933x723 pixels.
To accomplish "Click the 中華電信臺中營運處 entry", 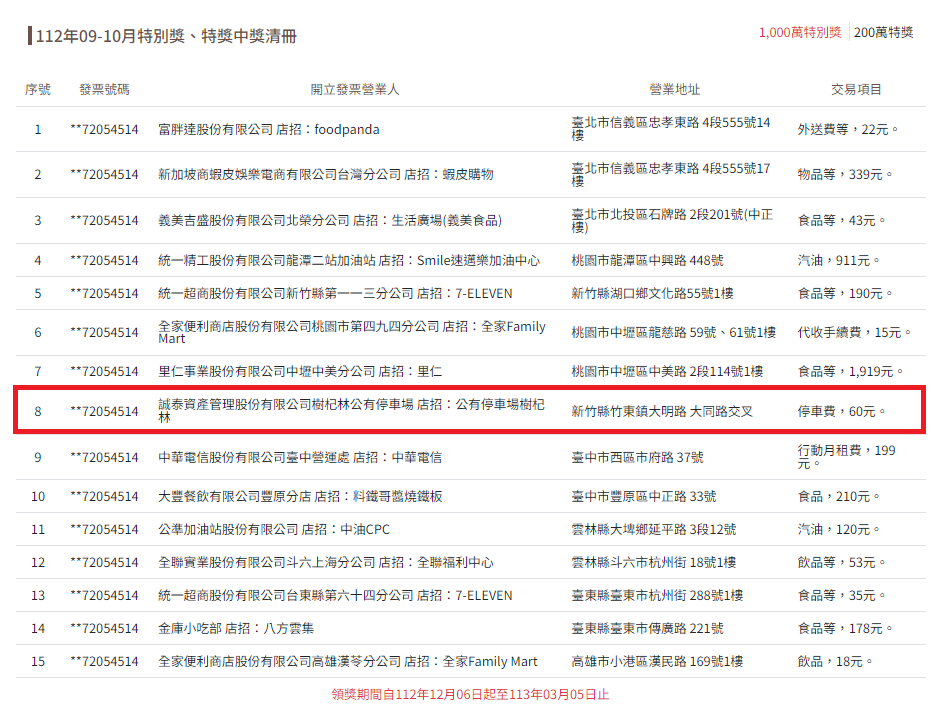I will [300, 456].
